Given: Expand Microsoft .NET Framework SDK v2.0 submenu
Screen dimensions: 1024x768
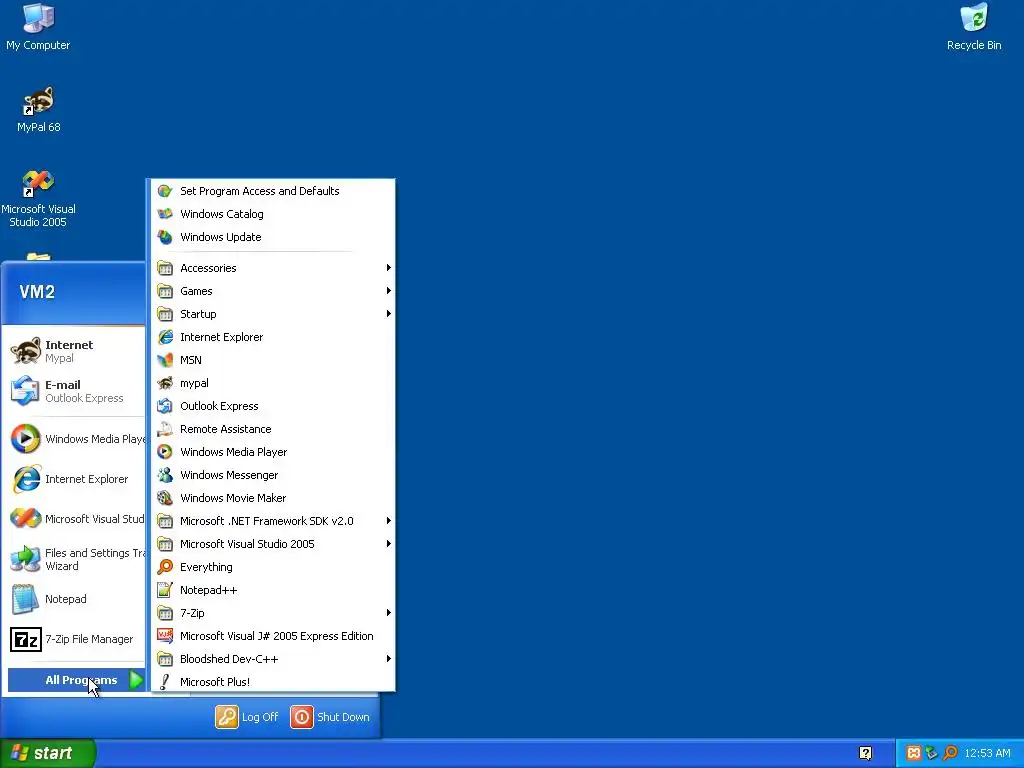Looking at the screenshot, I should pyautogui.click(x=274, y=521).
